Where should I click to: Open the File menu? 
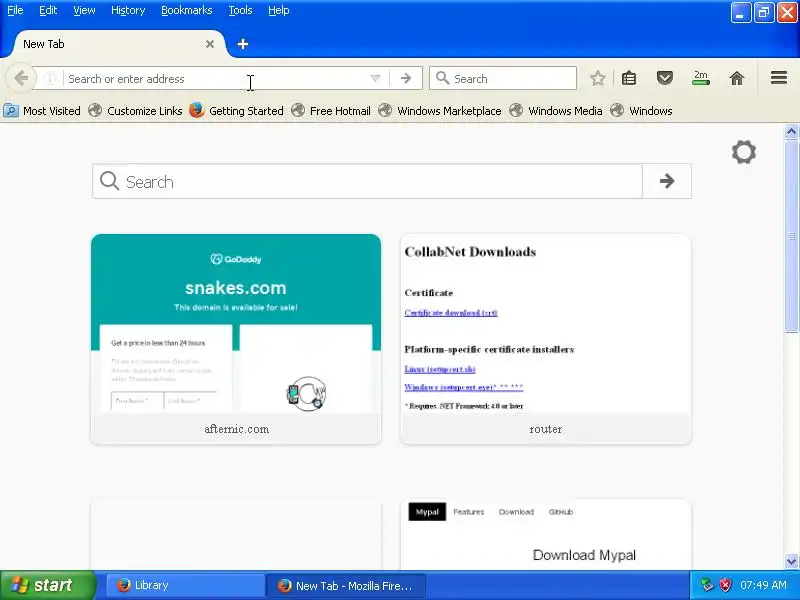tap(15, 10)
